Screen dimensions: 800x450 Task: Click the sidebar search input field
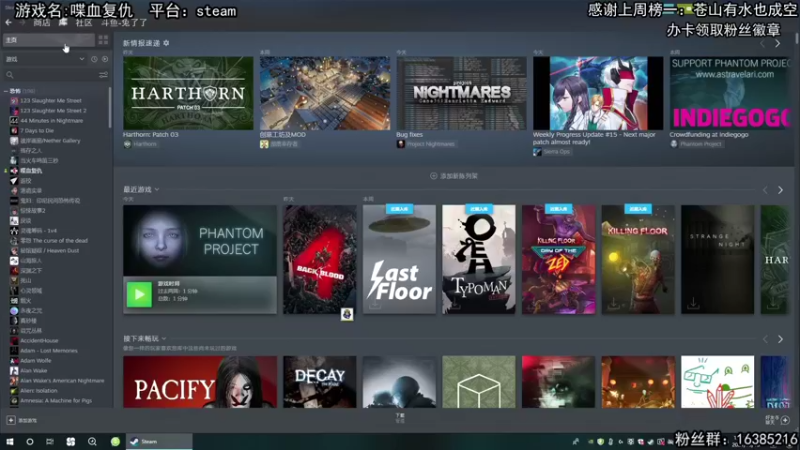pos(55,75)
